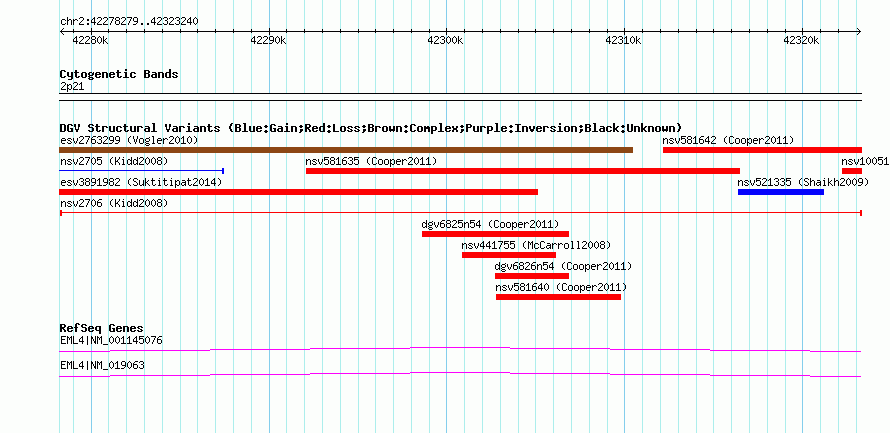
Task: Select the nsv10051 label text
Action: click(x=865, y=161)
